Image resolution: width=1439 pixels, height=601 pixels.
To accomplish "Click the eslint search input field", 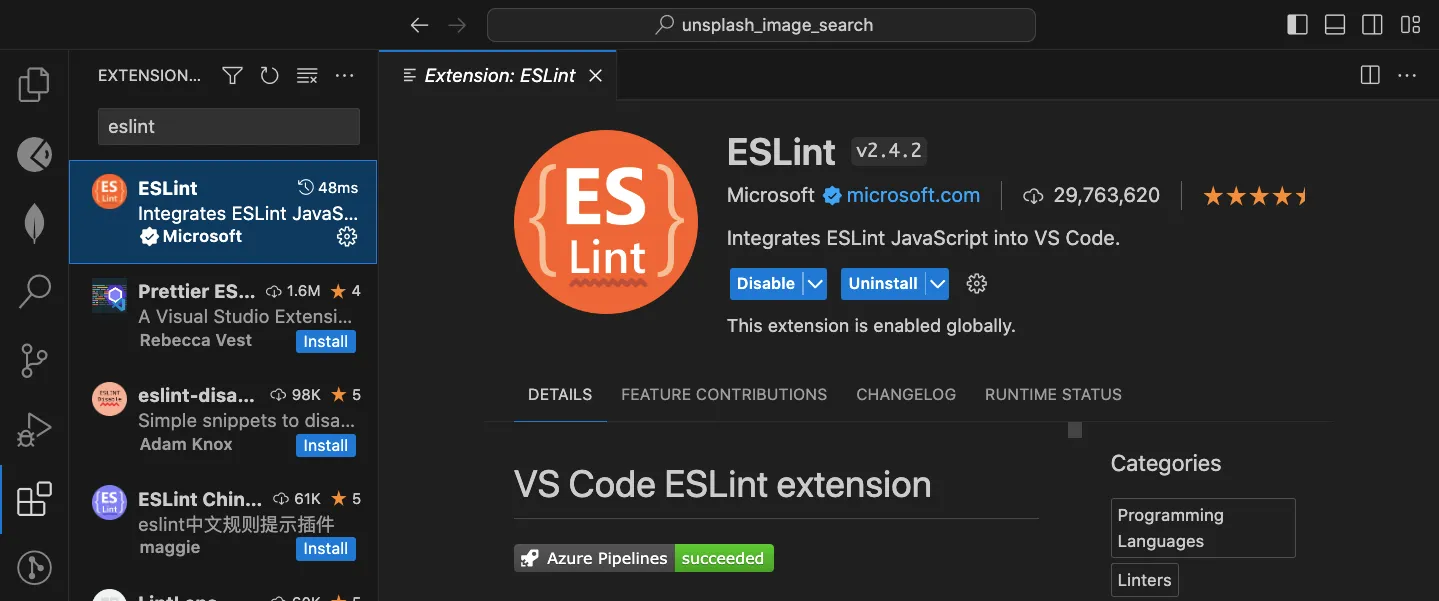I will point(227,126).
